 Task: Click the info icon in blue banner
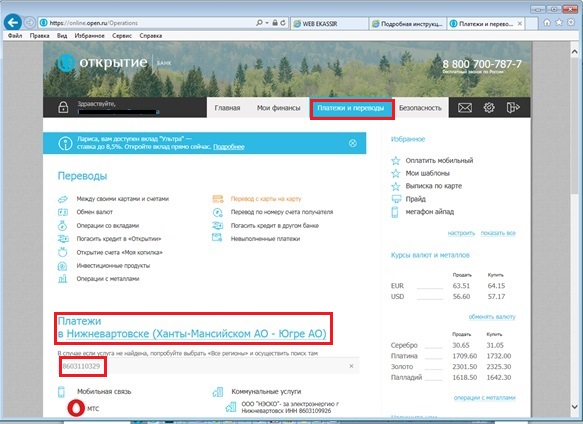65,143
